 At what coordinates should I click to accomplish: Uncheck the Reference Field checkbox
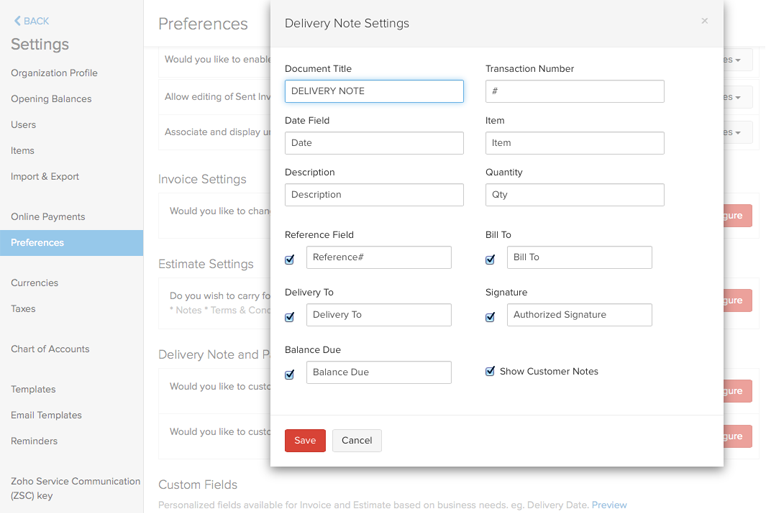click(290, 259)
